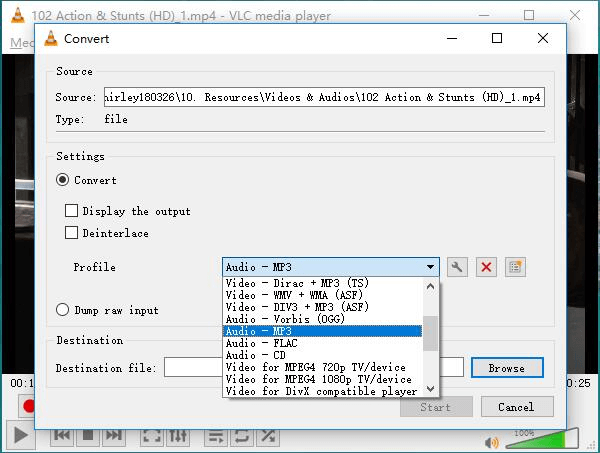
Task: Stop playback in VLC main window
Action: [x=88, y=435]
